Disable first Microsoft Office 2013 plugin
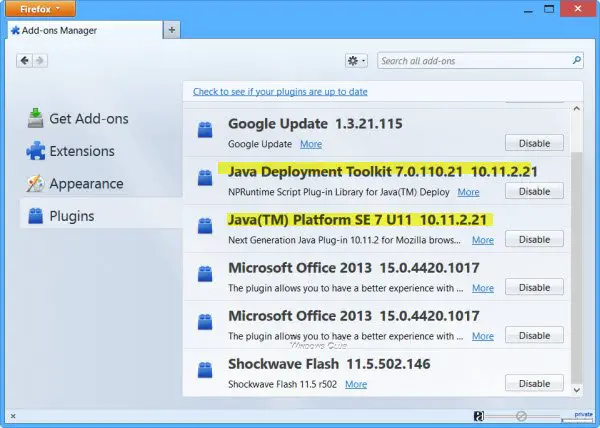This screenshot has width=600, height=428. pyautogui.click(x=534, y=287)
